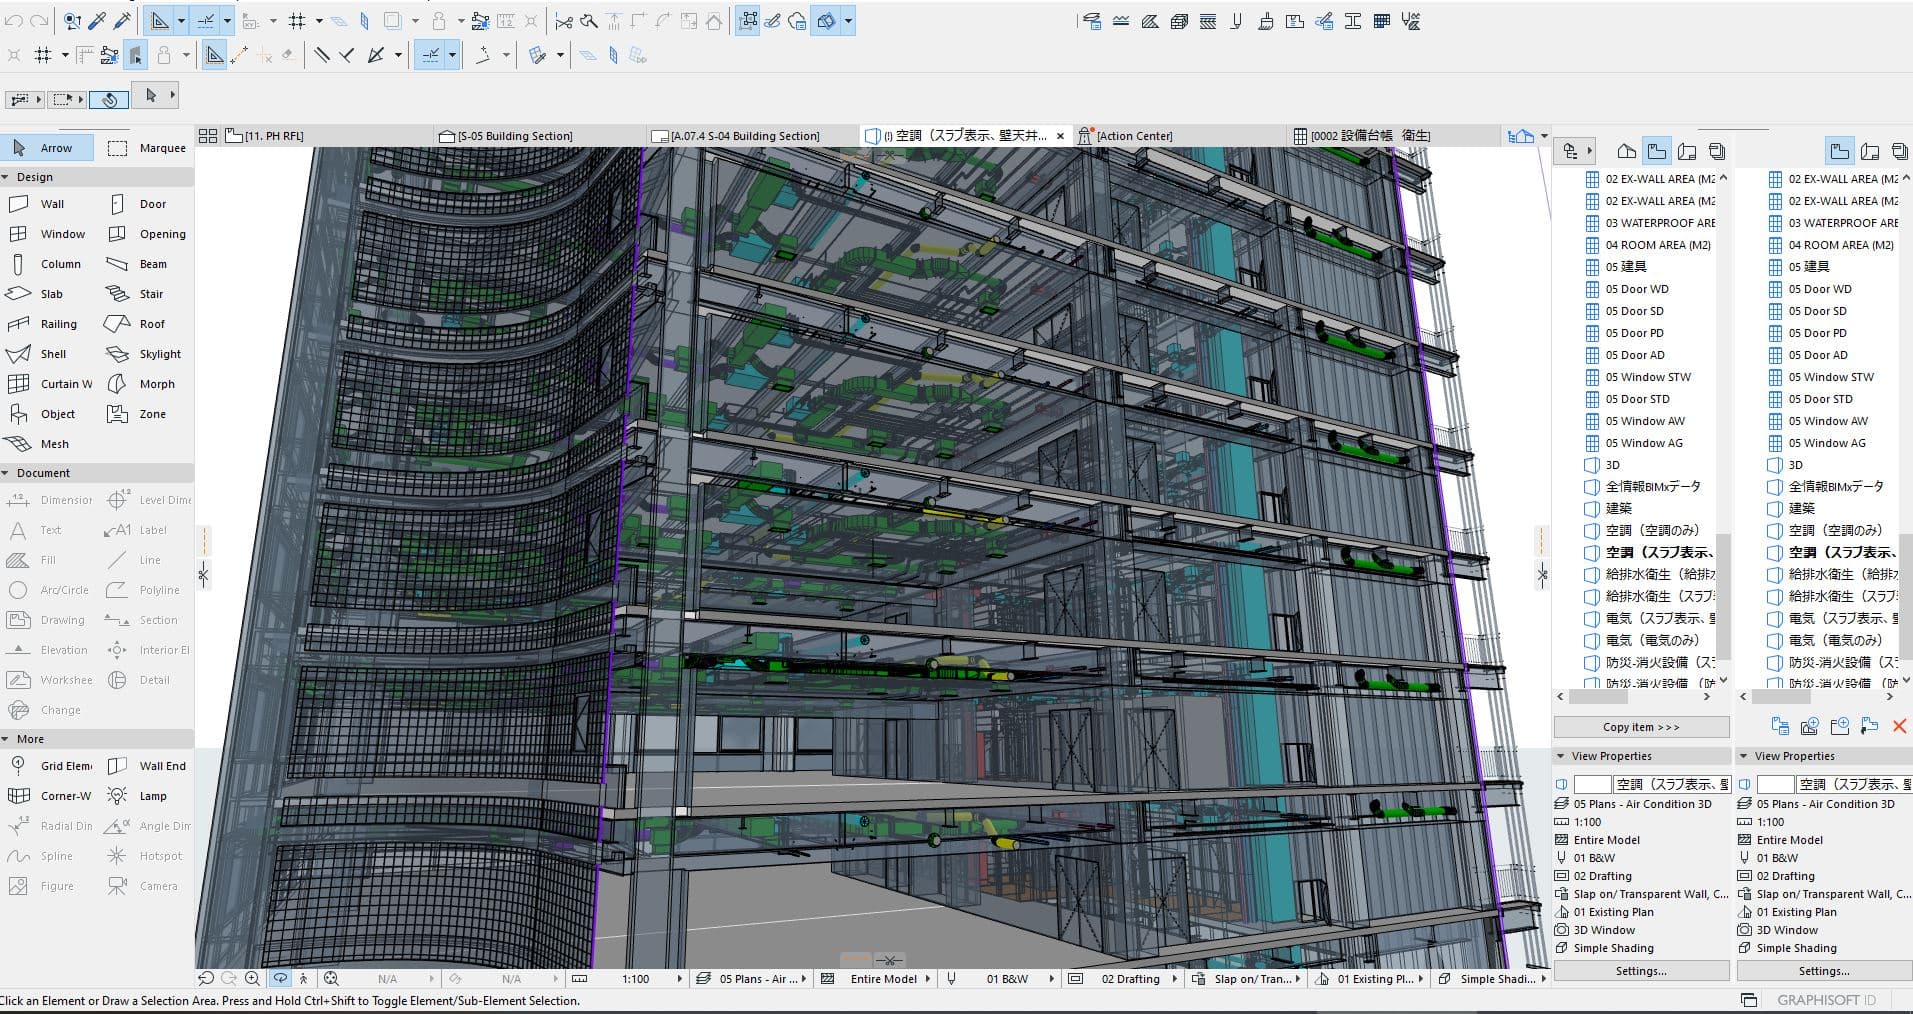Open the Simple Shading 3D style status
Screen dimensions: 1913x1014
point(1491,979)
